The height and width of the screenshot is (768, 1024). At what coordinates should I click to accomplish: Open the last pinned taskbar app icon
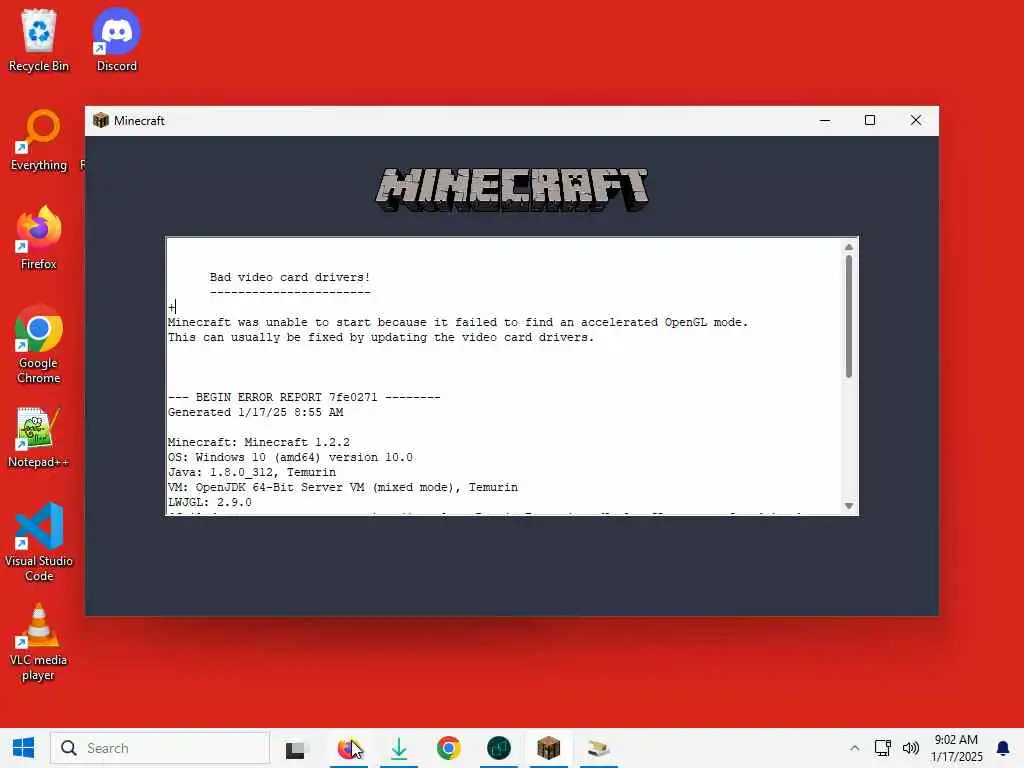[598, 748]
